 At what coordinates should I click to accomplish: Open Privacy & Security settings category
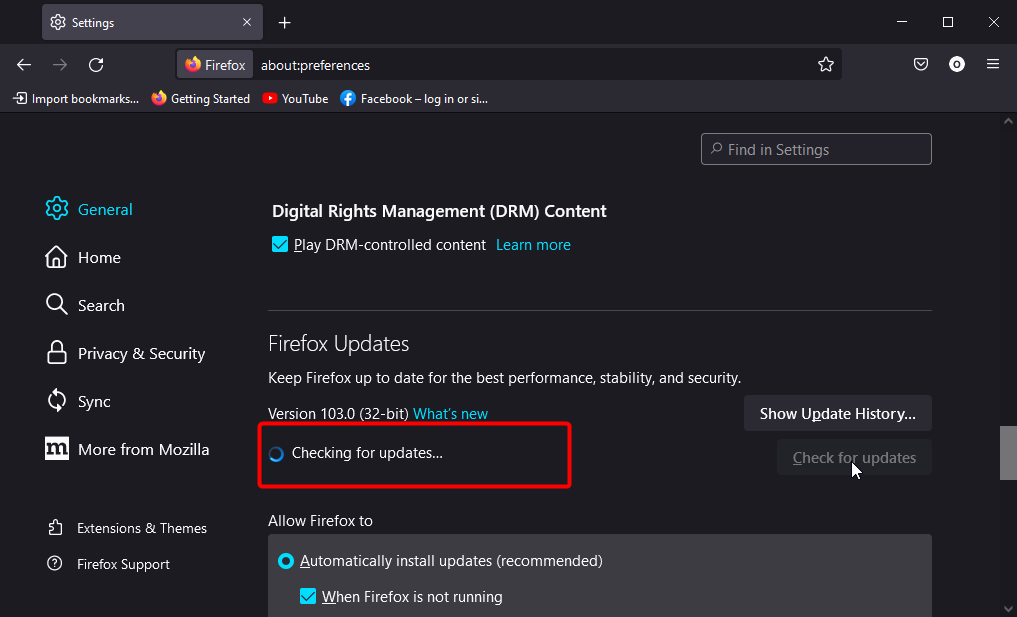tap(125, 354)
